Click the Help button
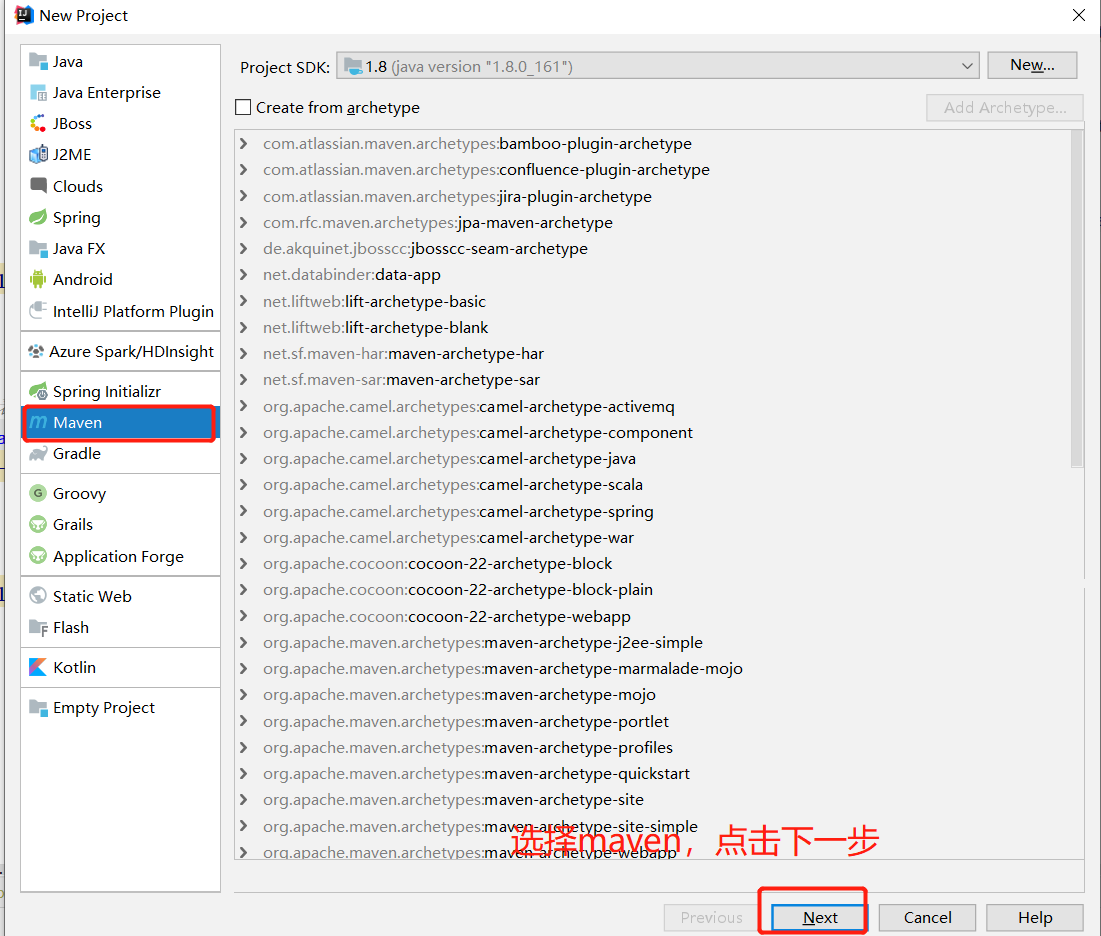 pyautogui.click(x=1034, y=917)
